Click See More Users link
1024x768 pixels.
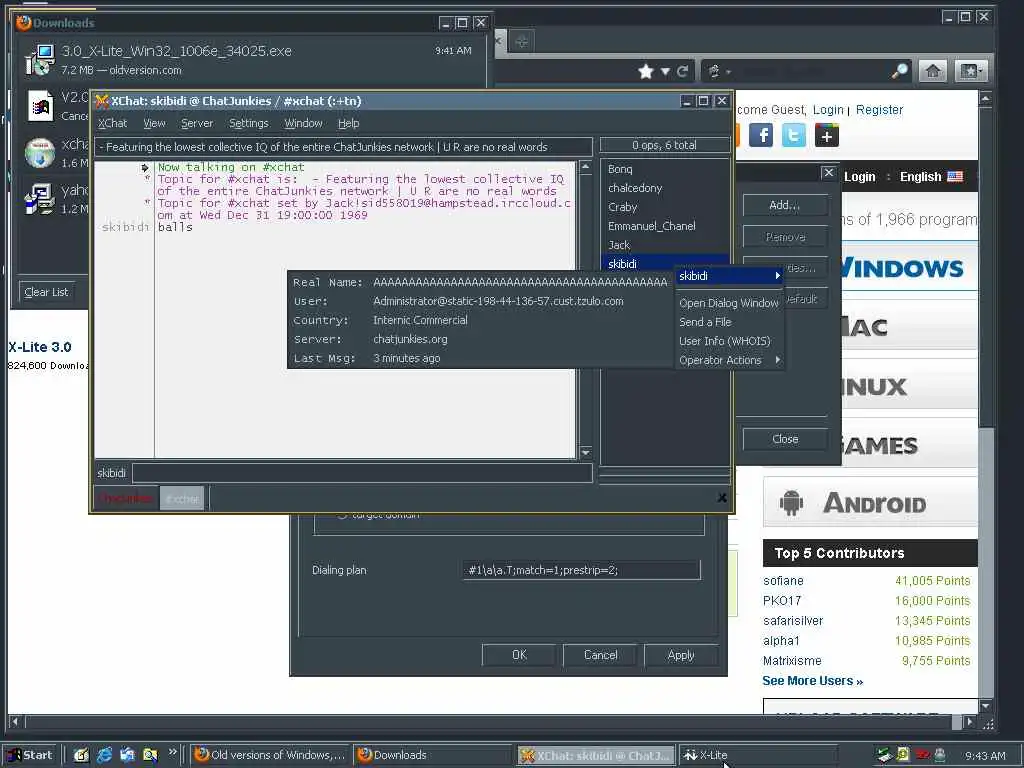(x=812, y=680)
